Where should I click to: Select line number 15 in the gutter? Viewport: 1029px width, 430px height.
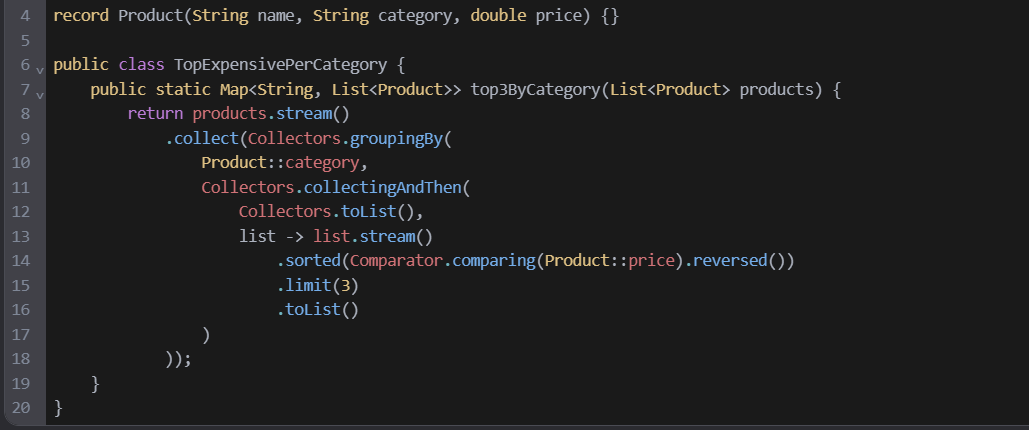pyautogui.click(x=21, y=285)
